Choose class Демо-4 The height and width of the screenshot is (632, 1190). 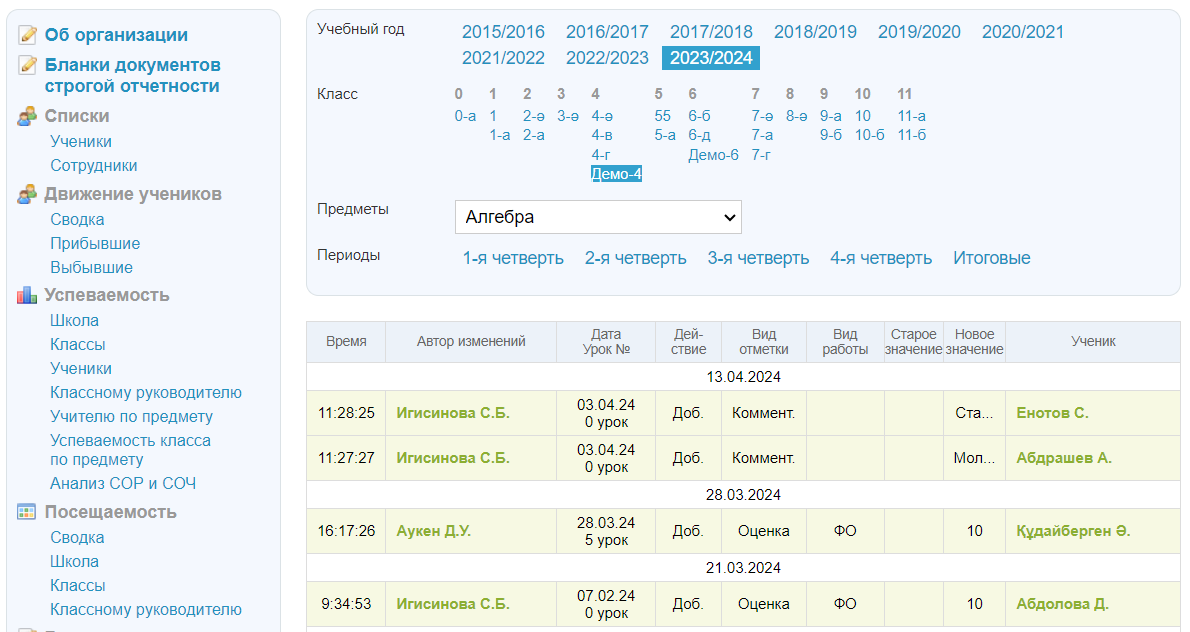616,174
